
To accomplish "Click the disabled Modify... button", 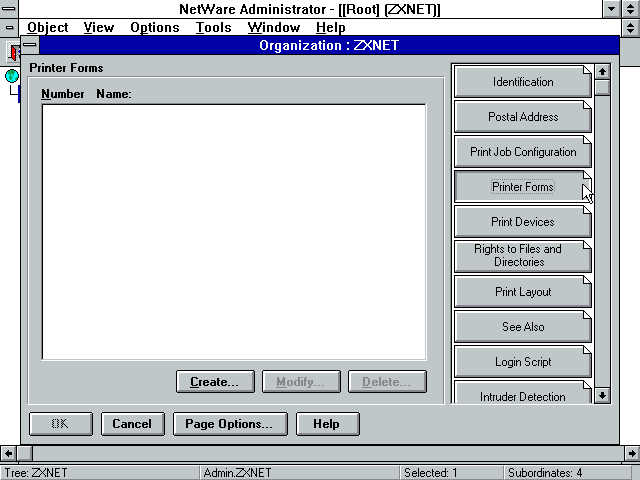I will 301,382.
